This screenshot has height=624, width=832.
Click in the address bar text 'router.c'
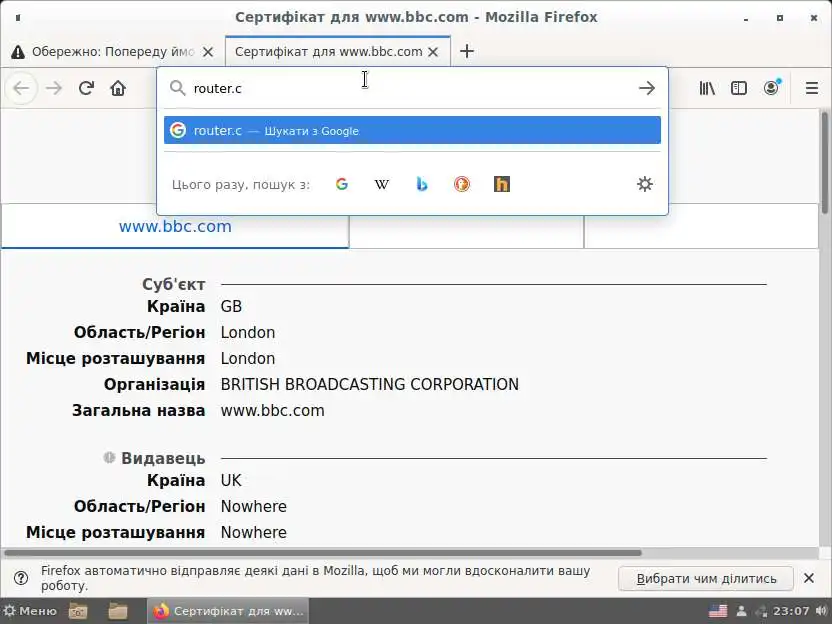(218, 89)
